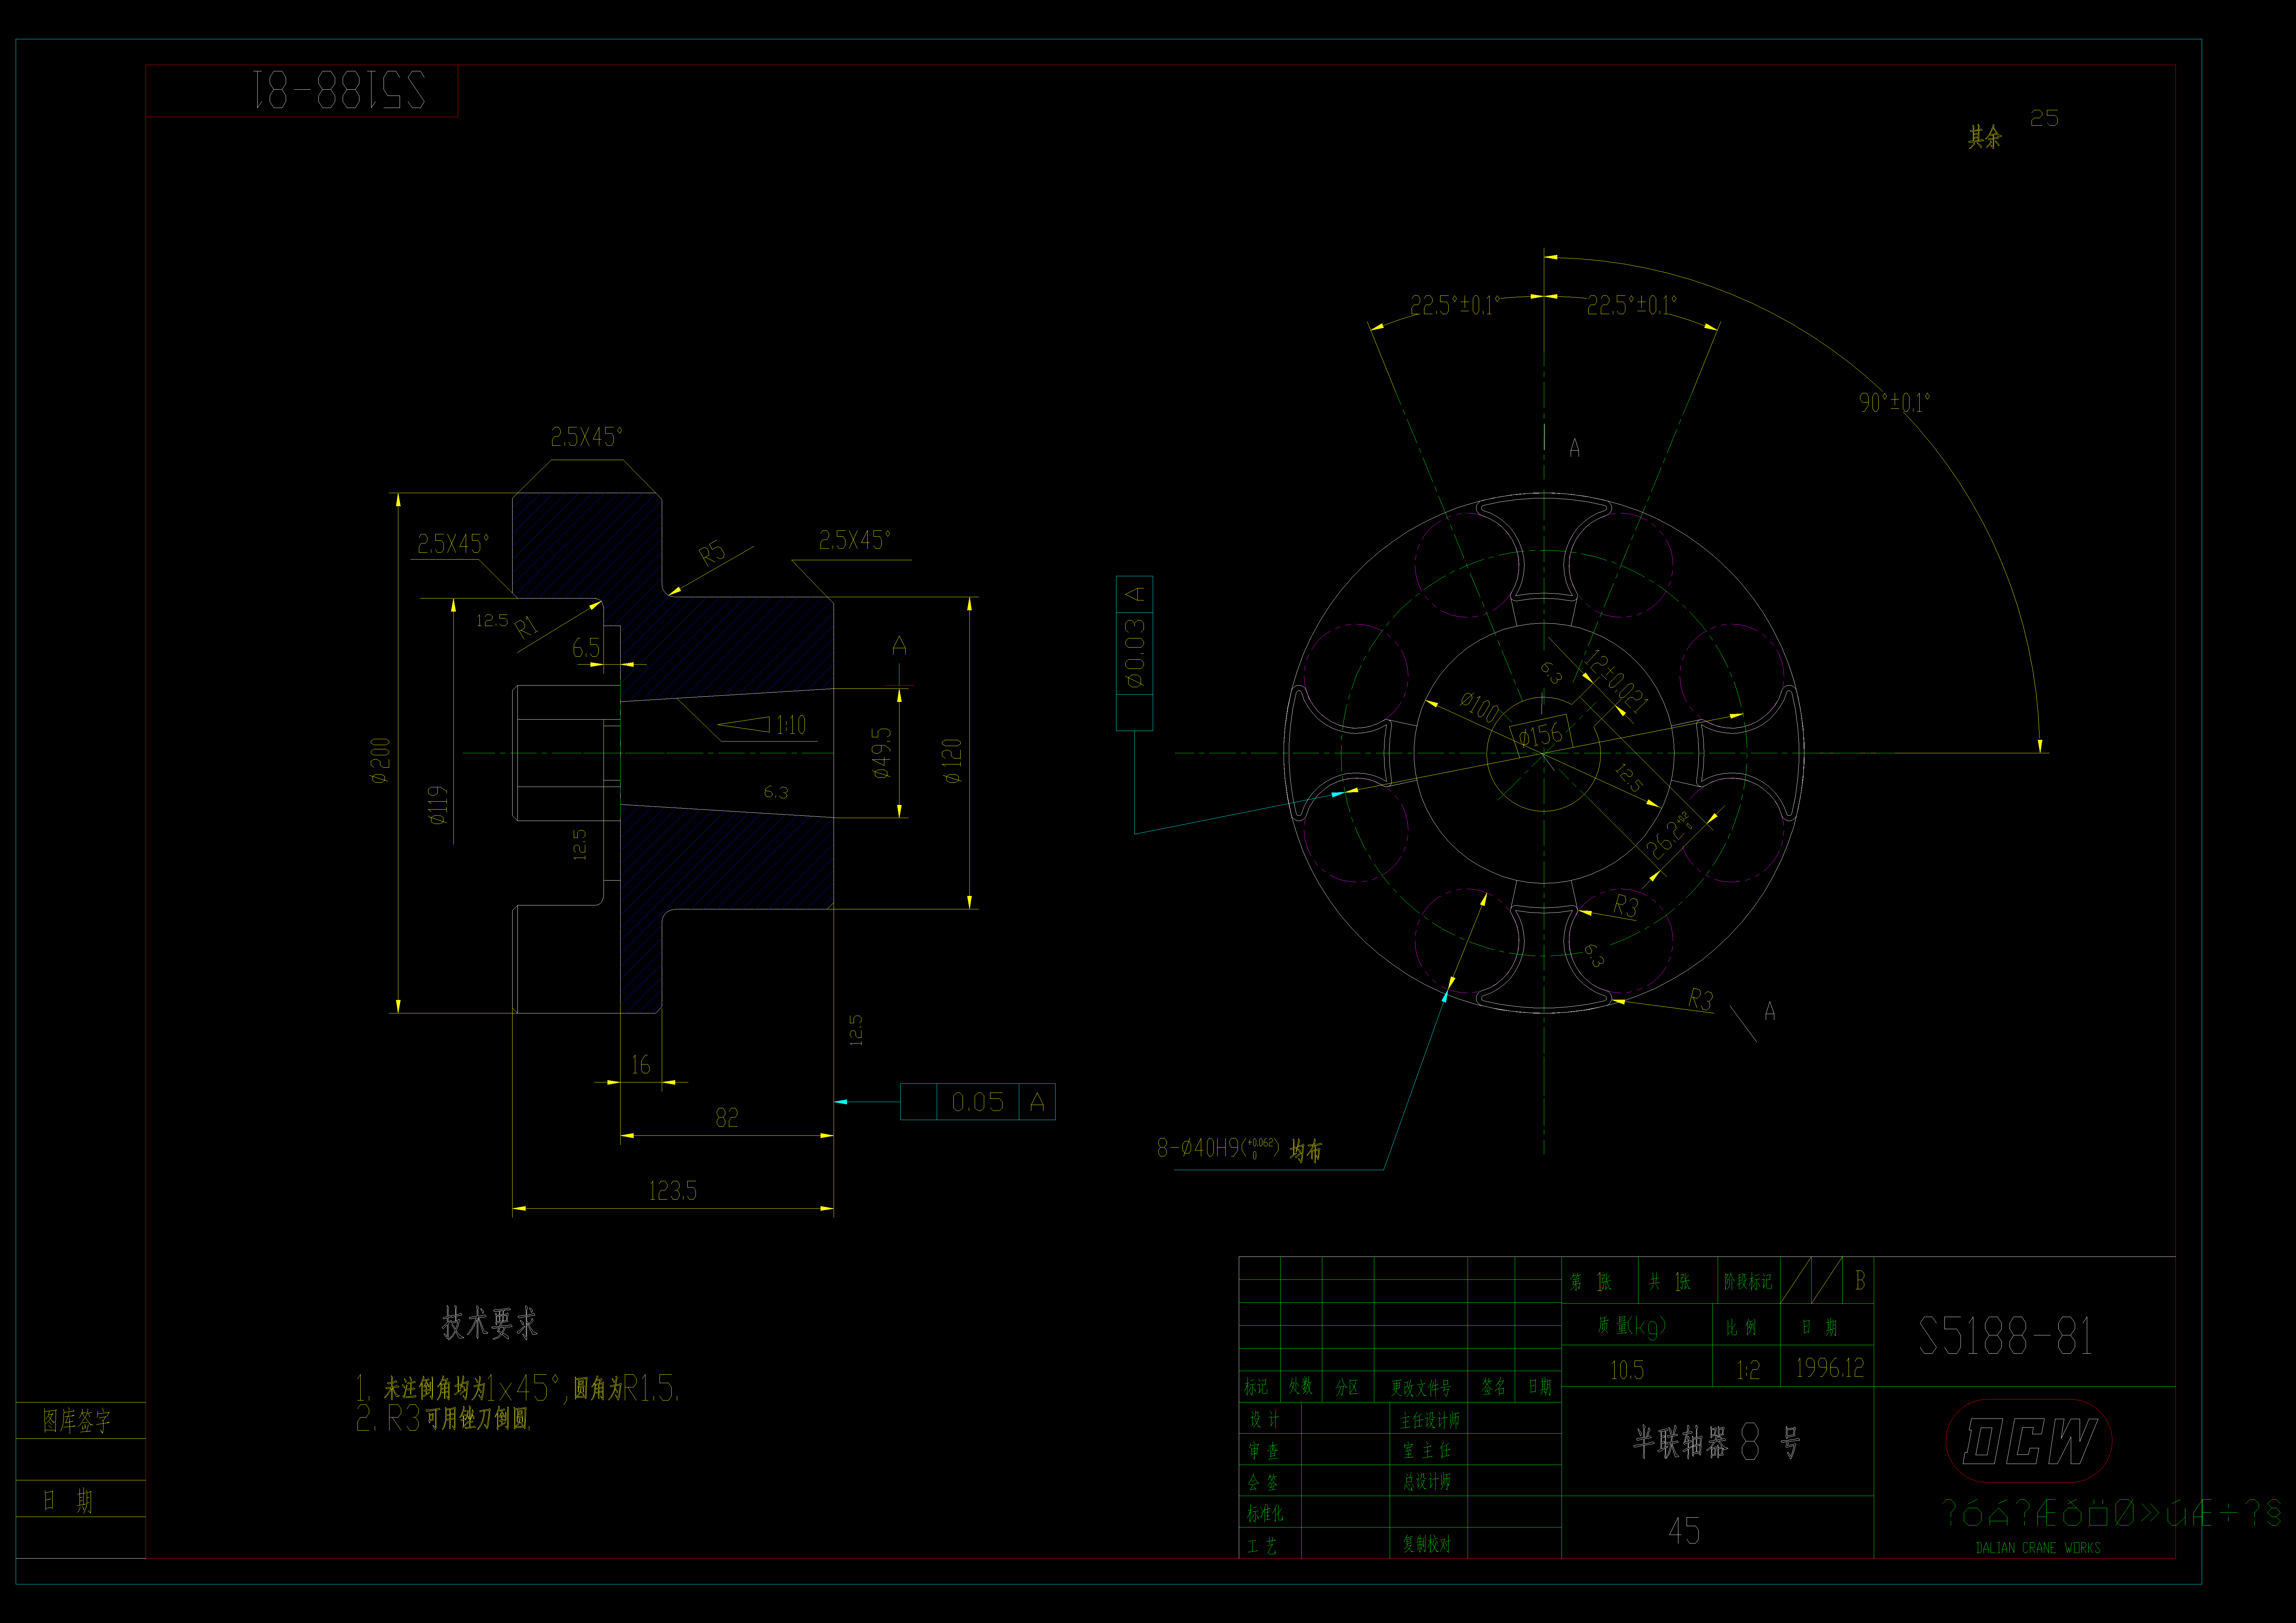Click the 会签 row label
The width and height of the screenshot is (2296, 1623).
(x=1263, y=1482)
